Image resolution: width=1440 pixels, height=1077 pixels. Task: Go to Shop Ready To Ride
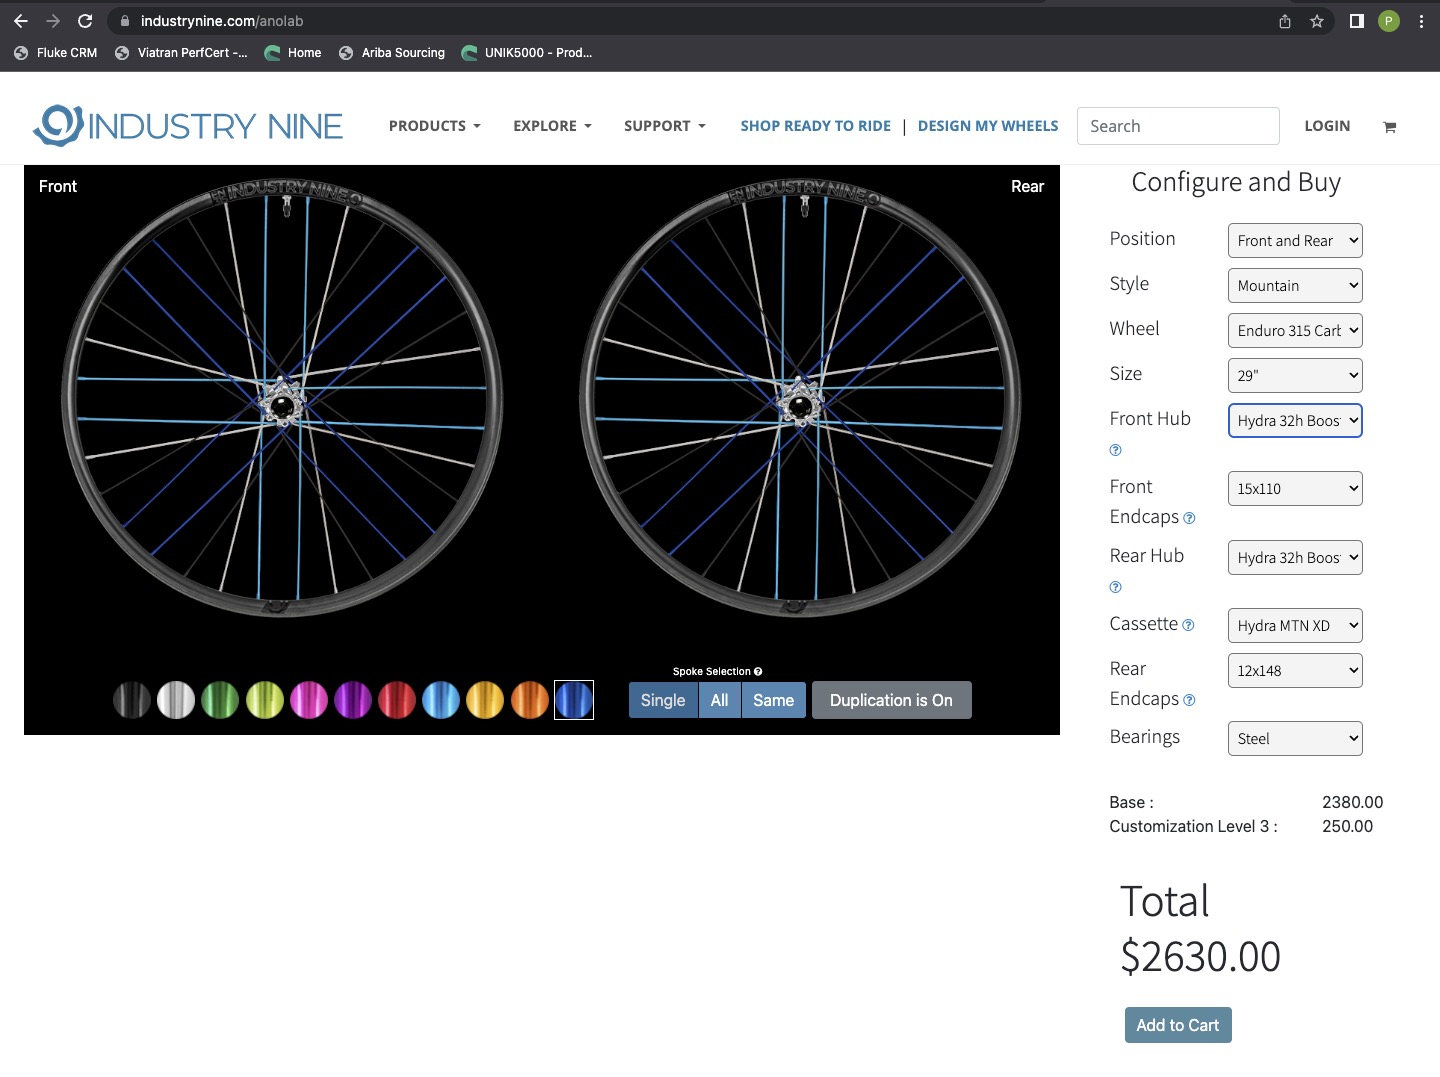click(816, 126)
